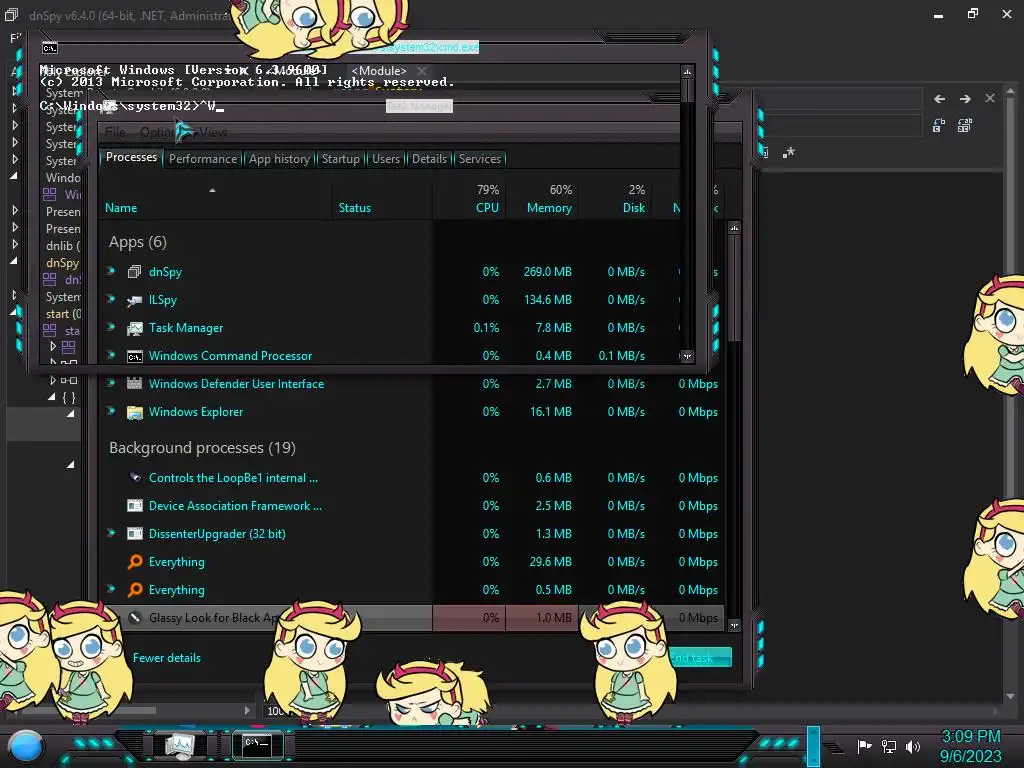Select Device Association Framework process
The height and width of the screenshot is (768, 1024).
coord(235,506)
